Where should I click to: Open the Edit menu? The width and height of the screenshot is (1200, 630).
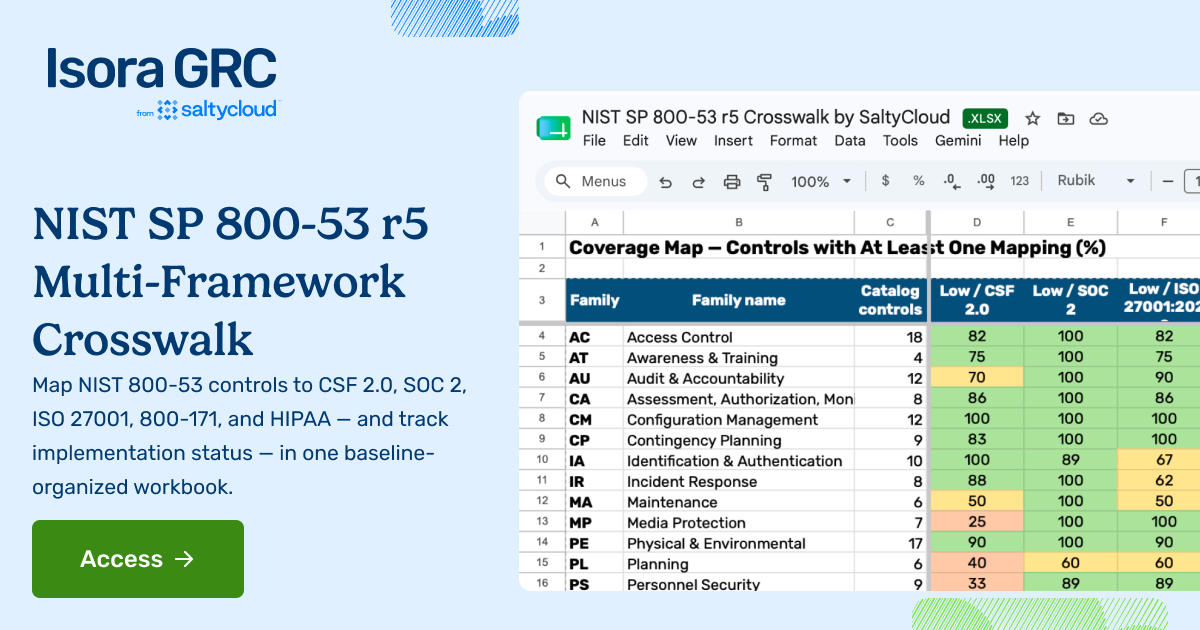point(635,141)
